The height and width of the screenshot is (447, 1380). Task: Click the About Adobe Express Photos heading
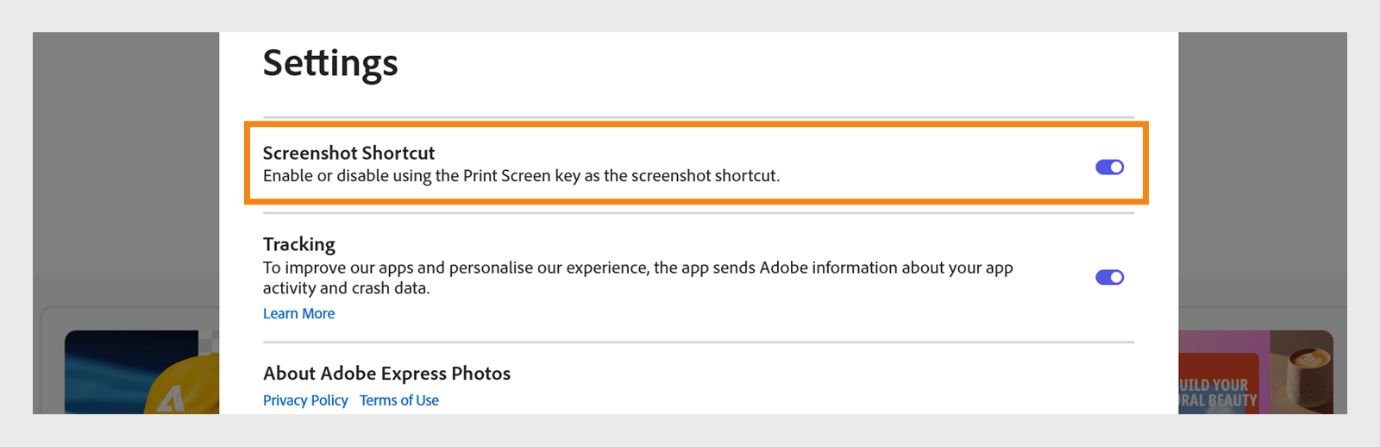[x=386, y=373]
